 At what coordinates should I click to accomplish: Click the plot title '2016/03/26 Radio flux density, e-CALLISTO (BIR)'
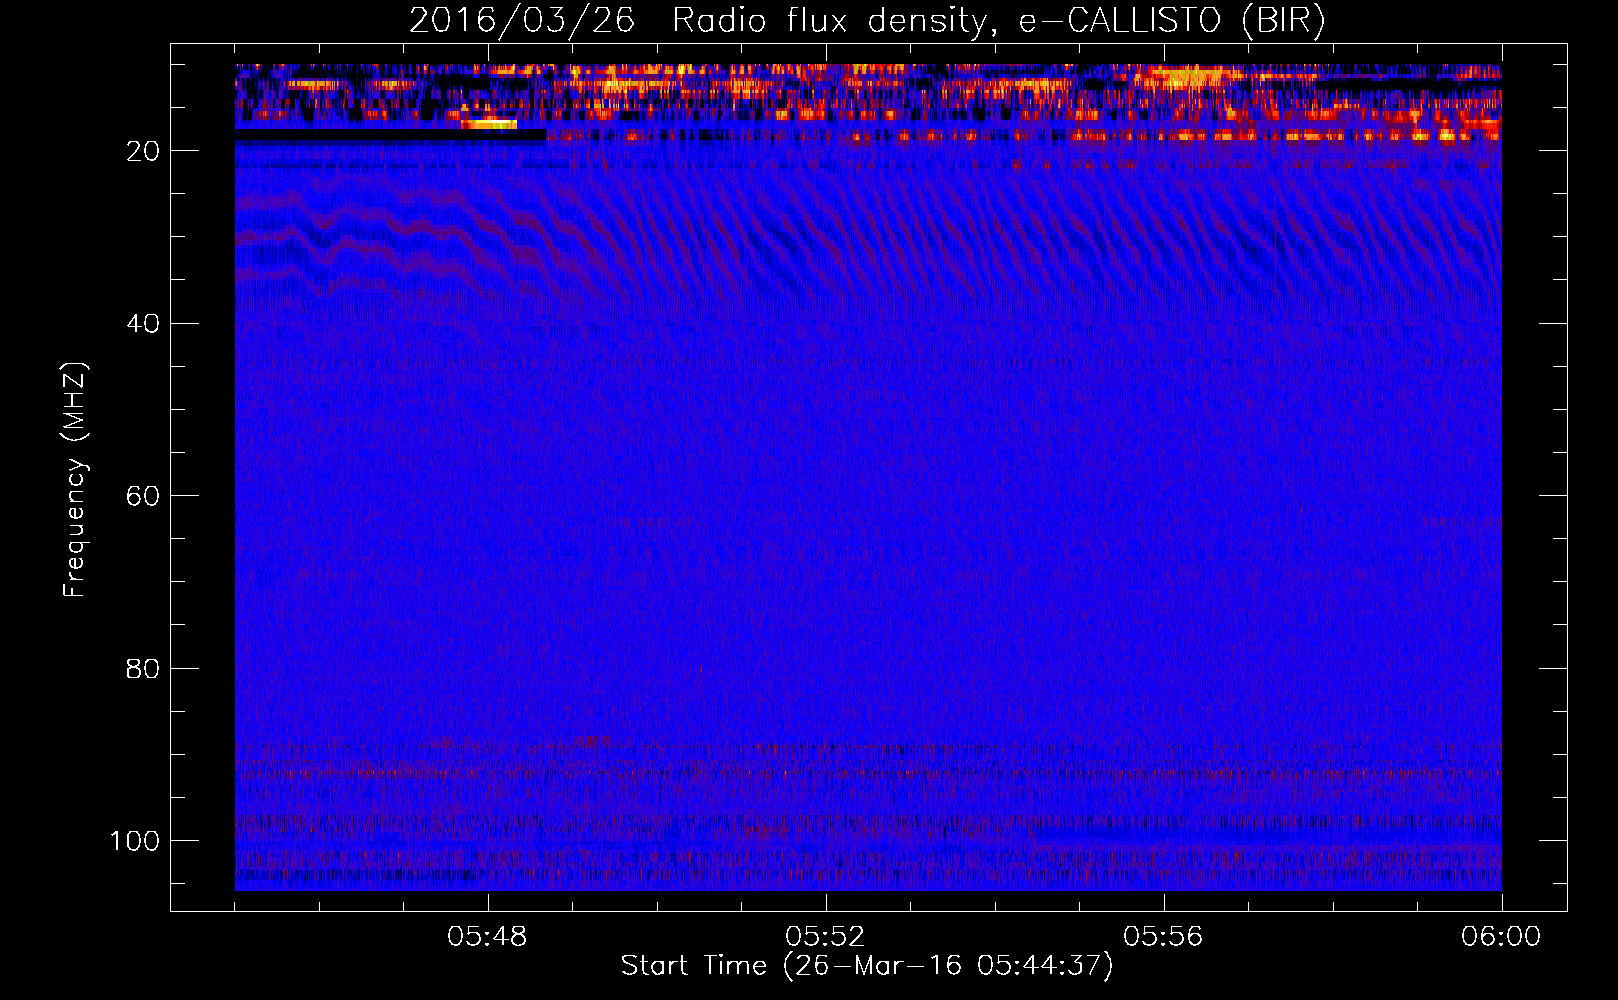867,21
